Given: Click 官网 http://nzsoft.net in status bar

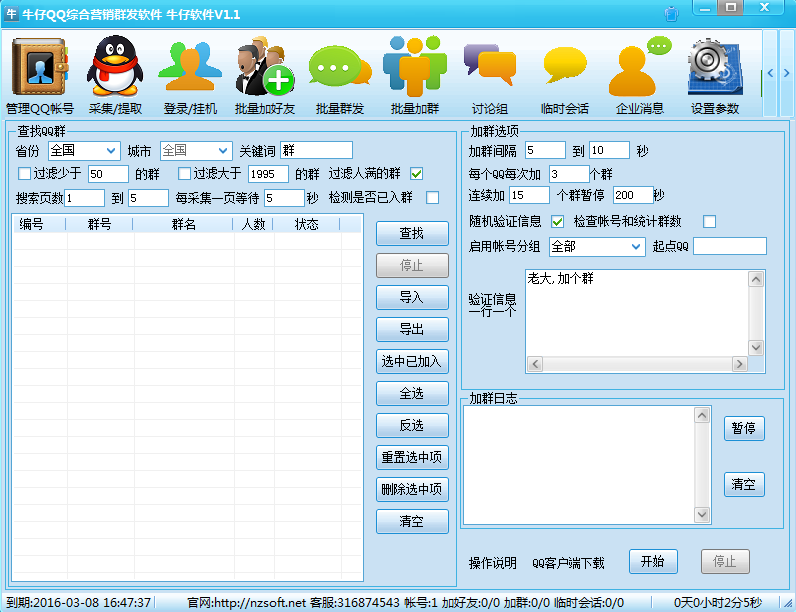Looking at the screenshot, I should 246,602.
